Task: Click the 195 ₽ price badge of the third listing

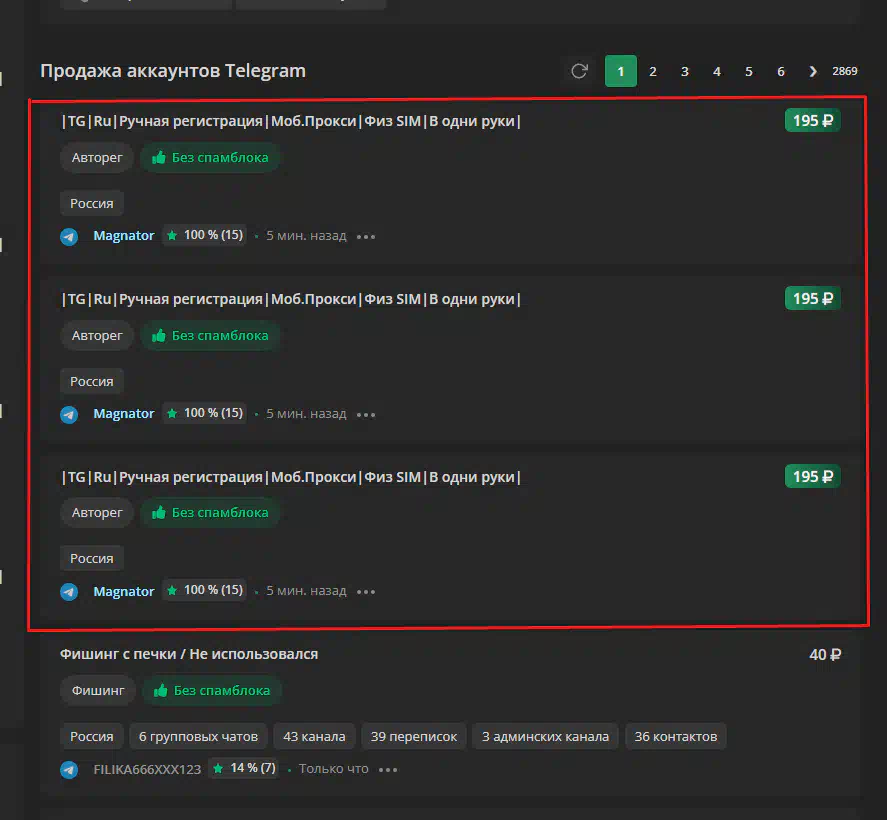Action: point(812,477)
